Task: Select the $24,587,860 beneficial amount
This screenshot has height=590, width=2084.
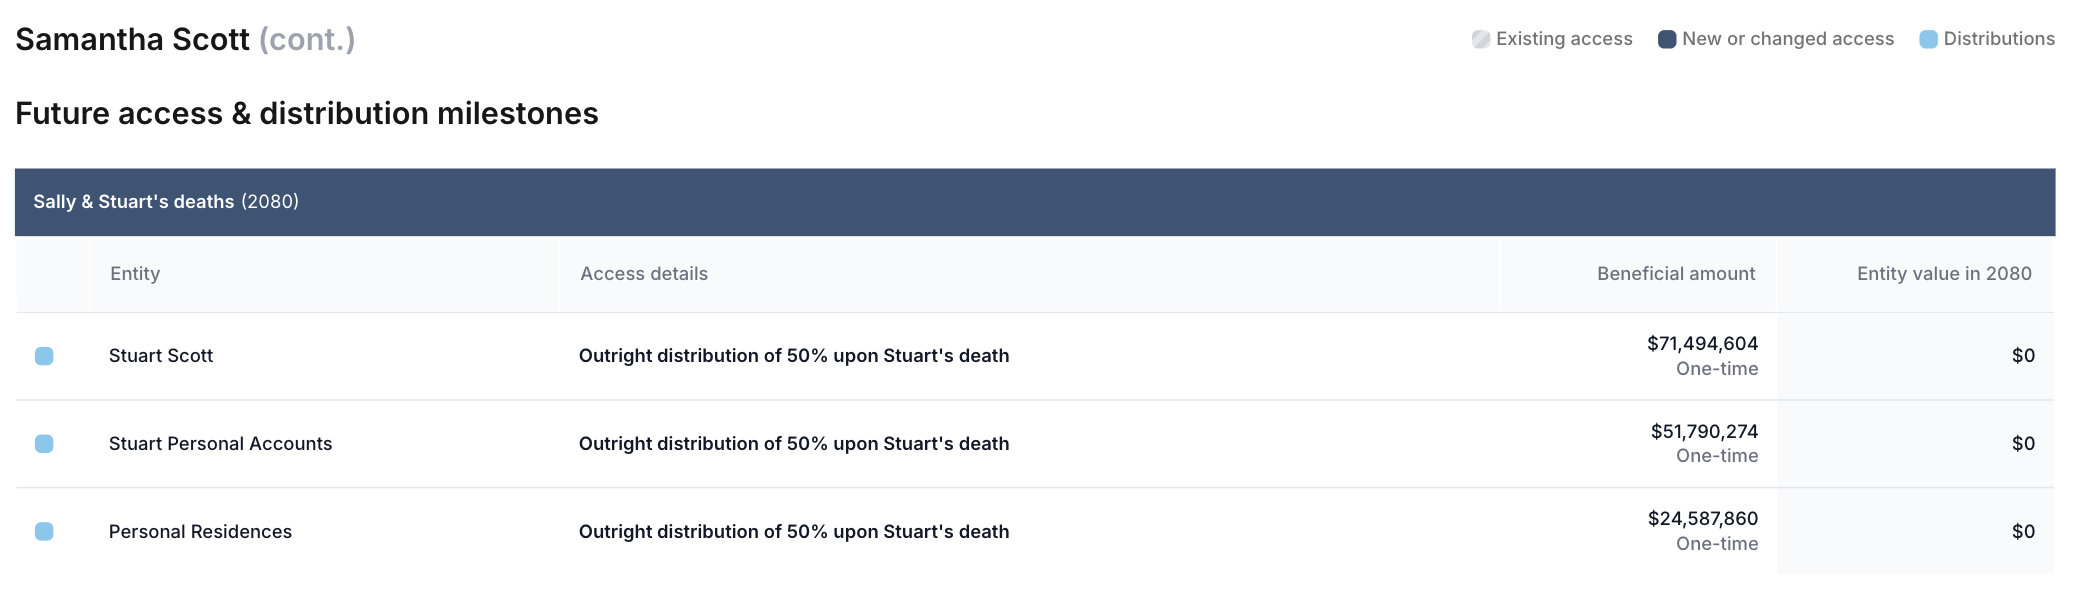Action: [1703, 518]
